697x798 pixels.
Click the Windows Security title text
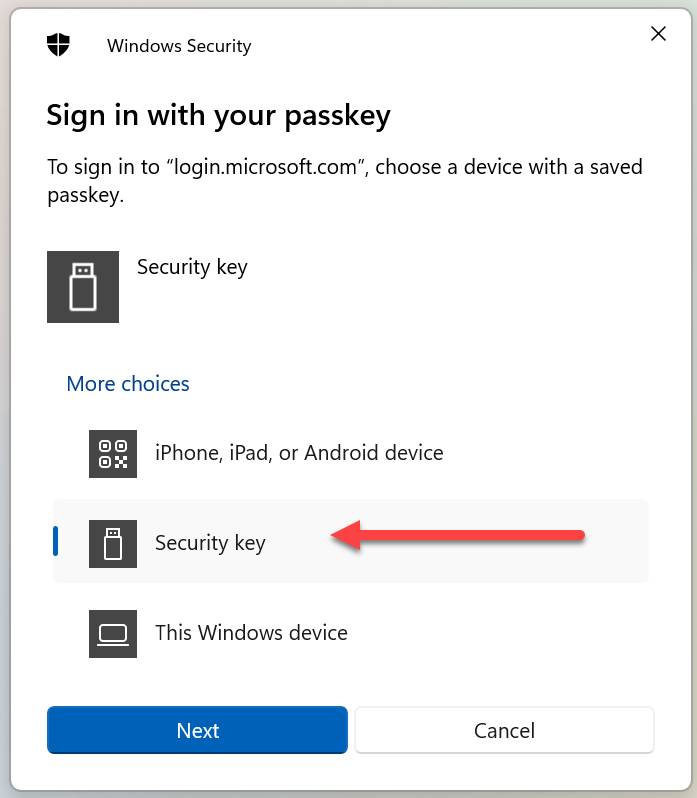click(x=179, y=46)
